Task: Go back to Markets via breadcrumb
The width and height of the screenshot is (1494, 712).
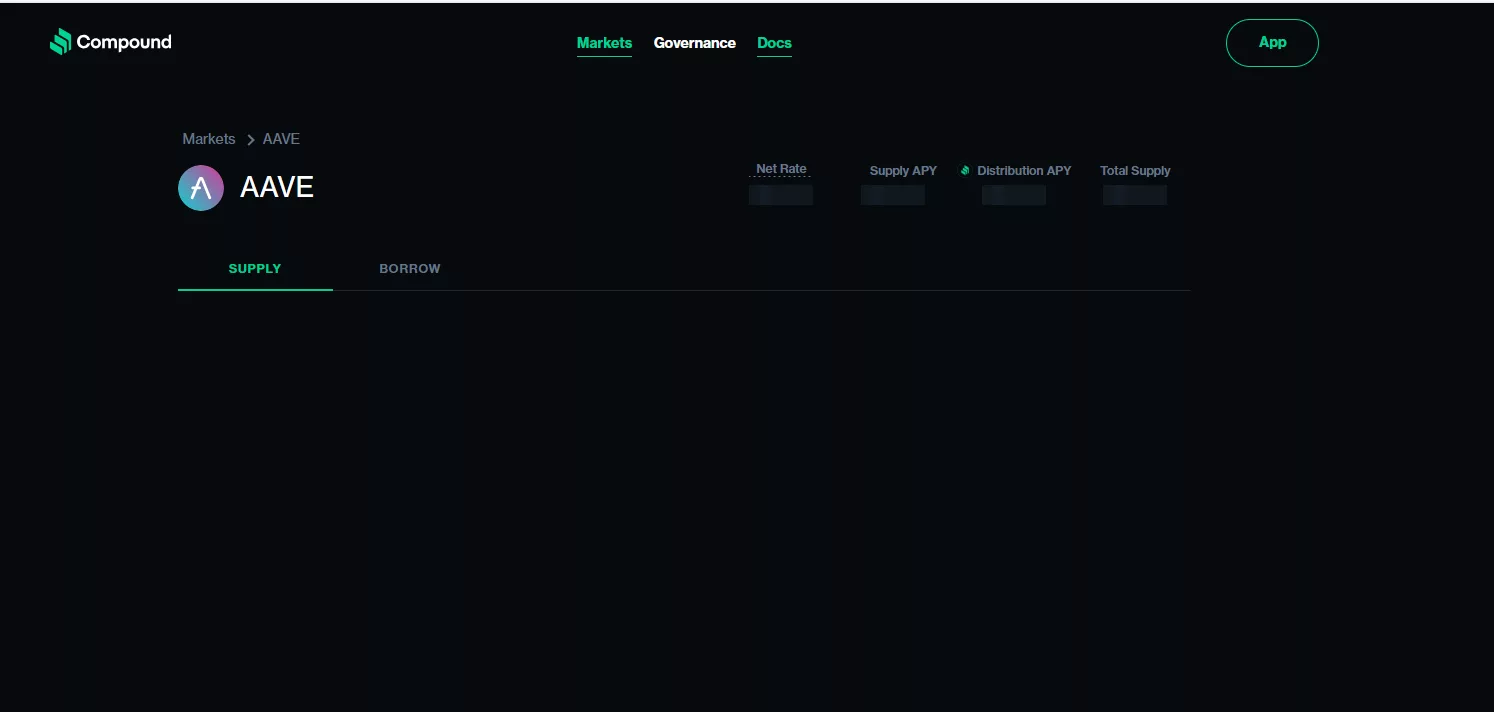Action: click(209, 139)
